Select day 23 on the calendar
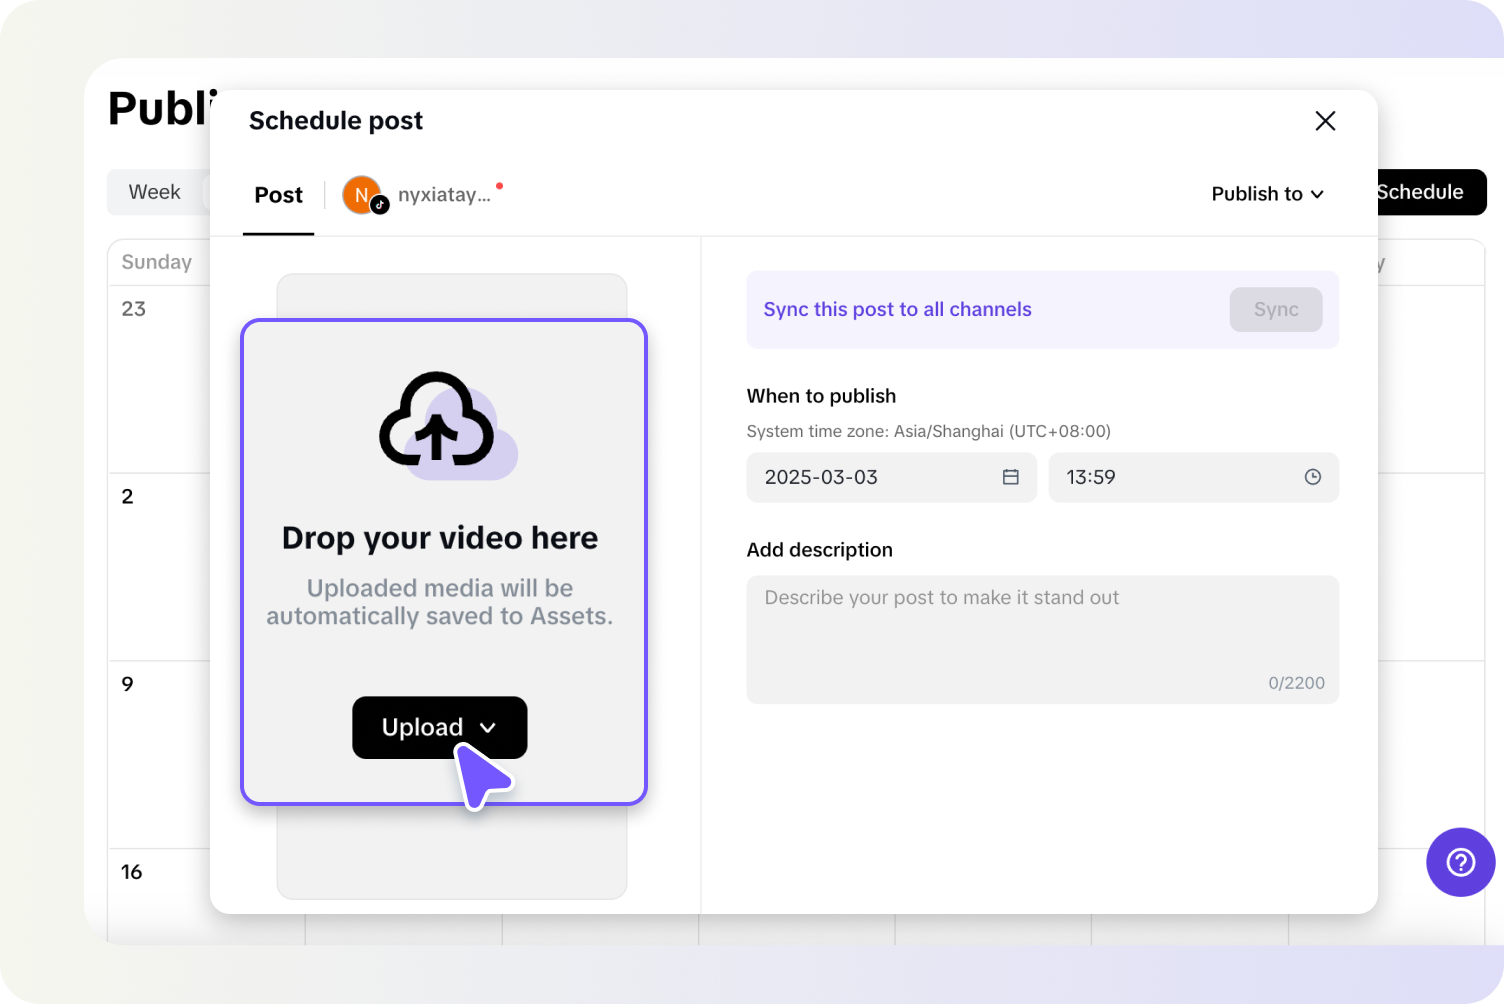This screenshot has width=1504, height=1004. [133, 309]
